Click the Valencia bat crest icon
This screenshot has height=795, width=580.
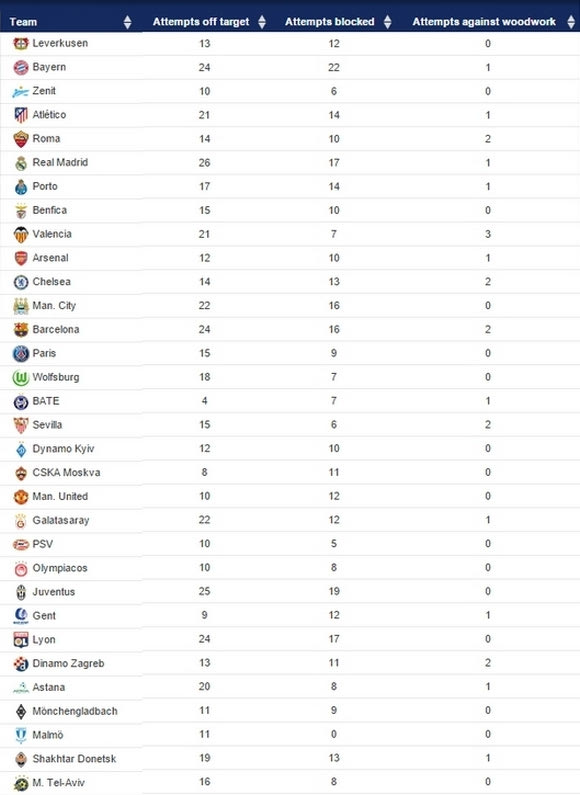pos(21,234)
